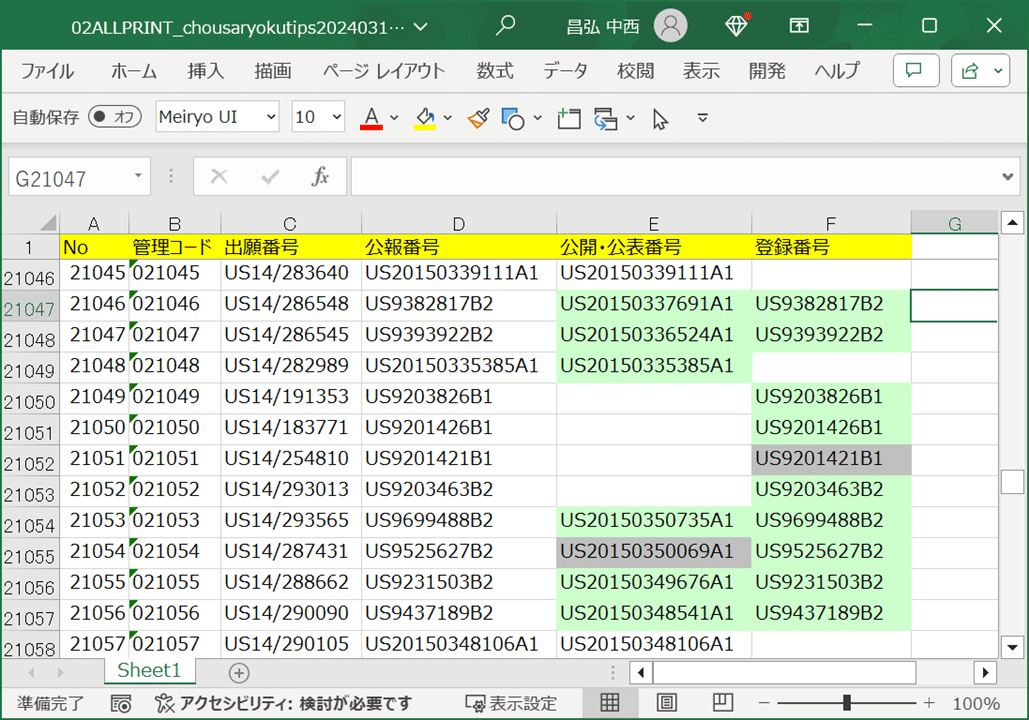Click the 100% zoom level
This screenshot has height=720, width=1029.
tap(976, 704)
